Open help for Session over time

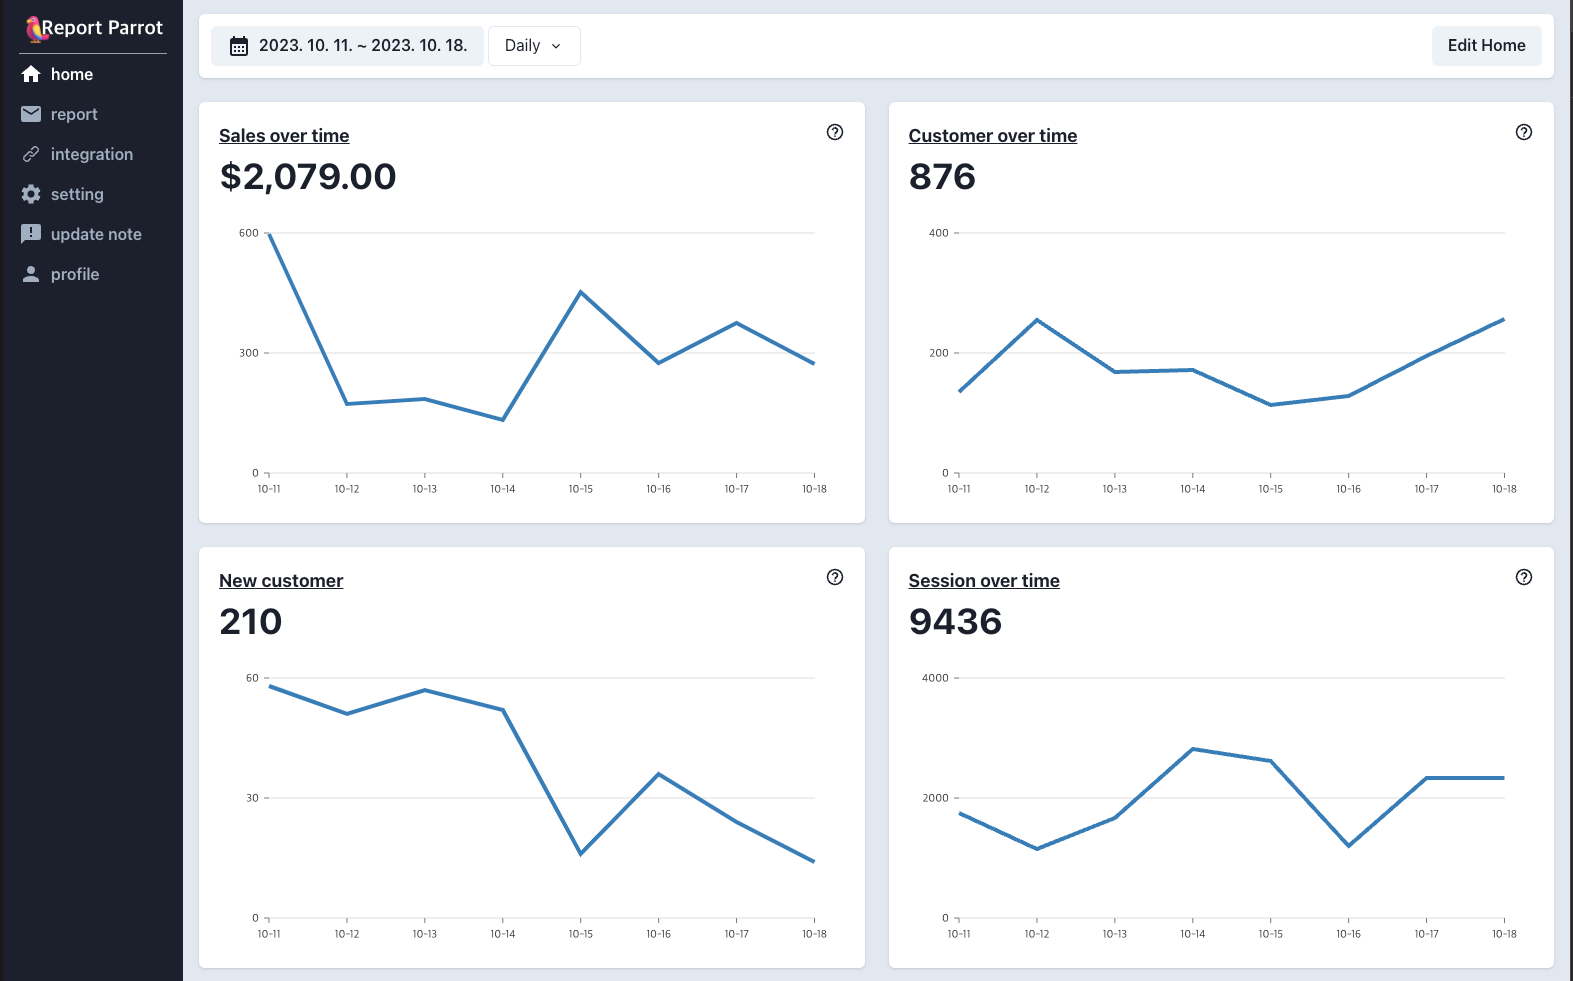pyautogui.click(x=1524, y=577)
